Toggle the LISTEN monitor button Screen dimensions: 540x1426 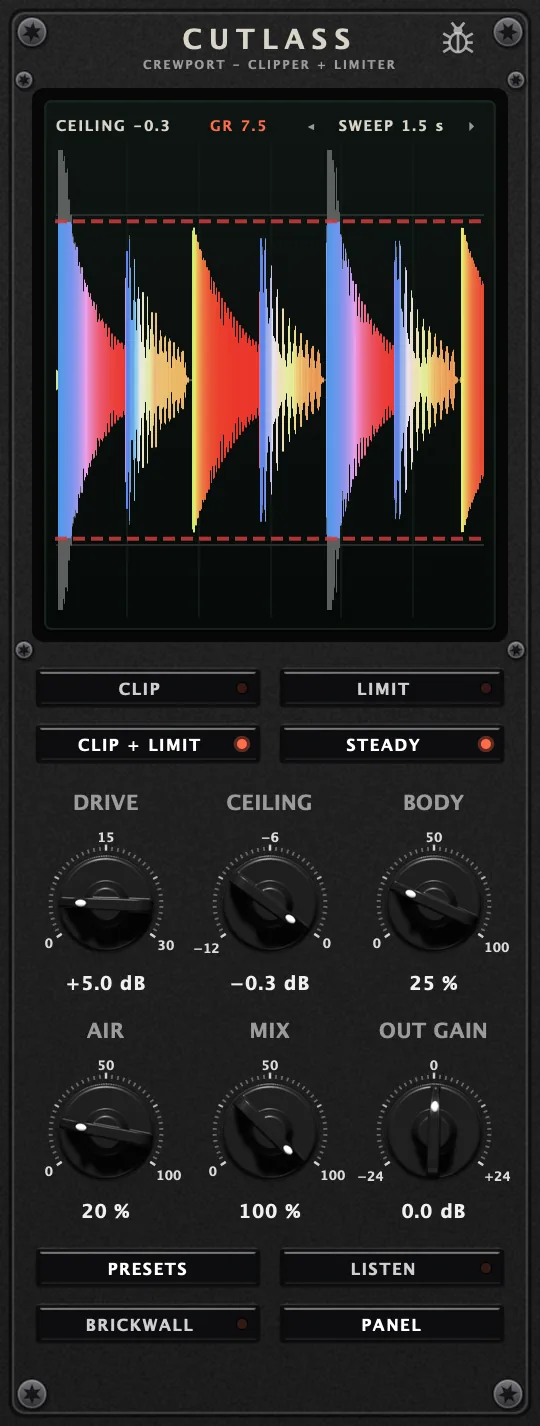coord(392,1269)
